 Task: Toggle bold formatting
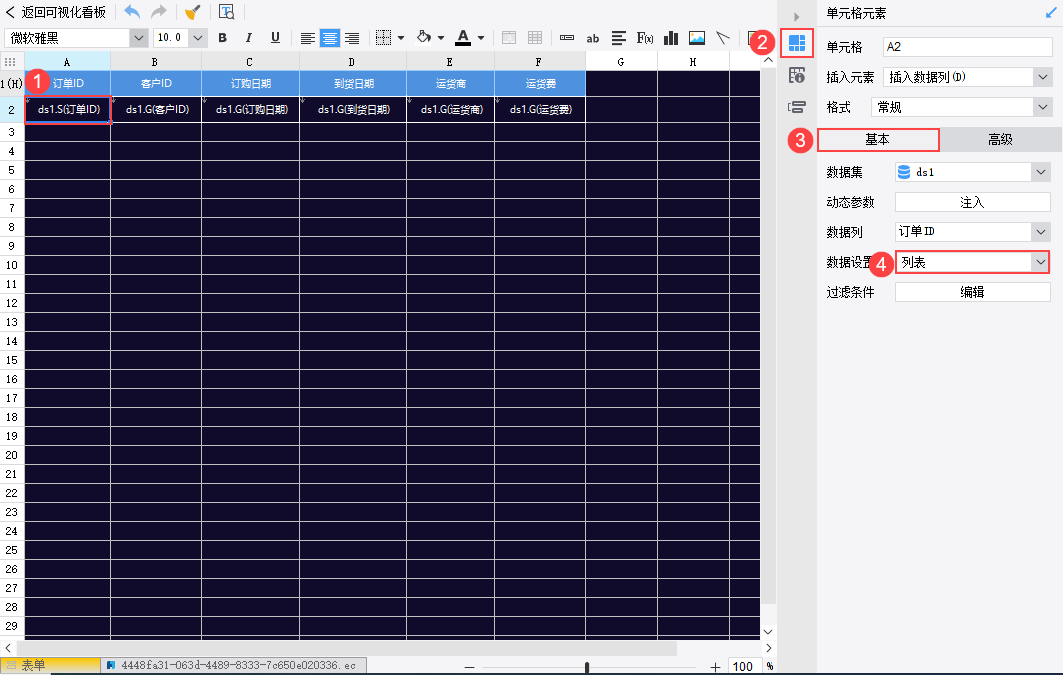223,38
